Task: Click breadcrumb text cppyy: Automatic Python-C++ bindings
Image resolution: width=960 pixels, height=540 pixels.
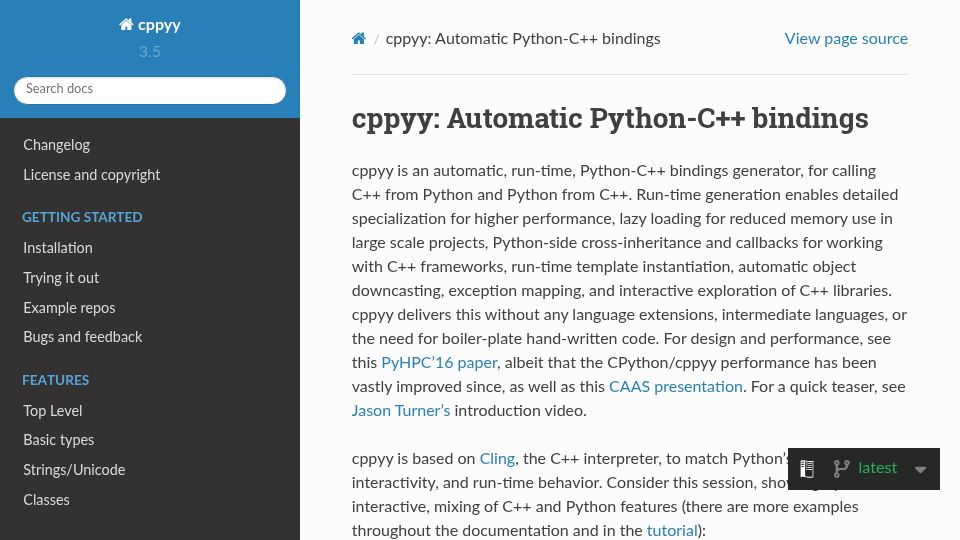Action: coord(523,39)
